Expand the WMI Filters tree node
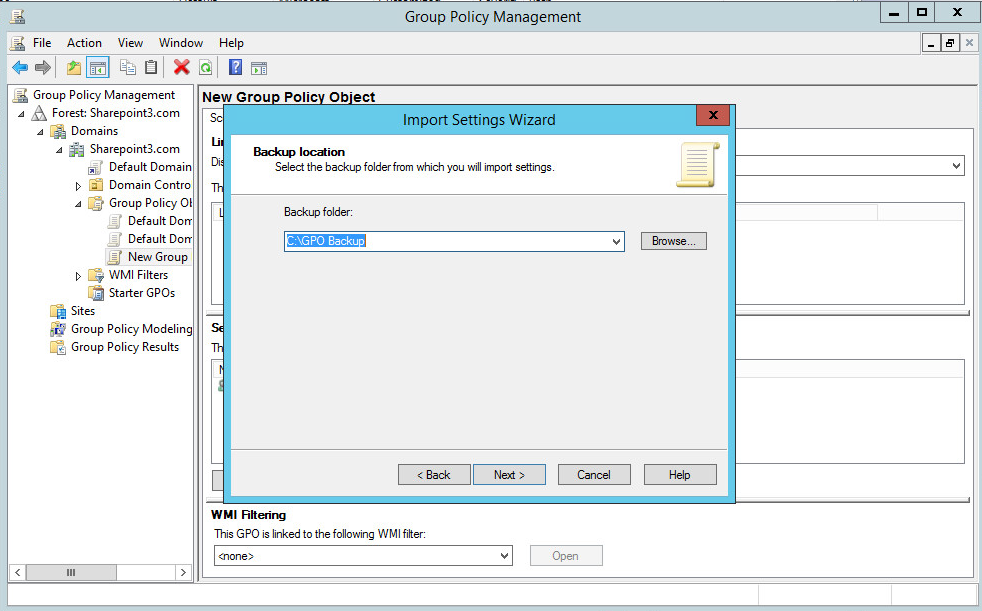Screen dimensions: 982x611 pyautogui.click(x=79, y=276)
